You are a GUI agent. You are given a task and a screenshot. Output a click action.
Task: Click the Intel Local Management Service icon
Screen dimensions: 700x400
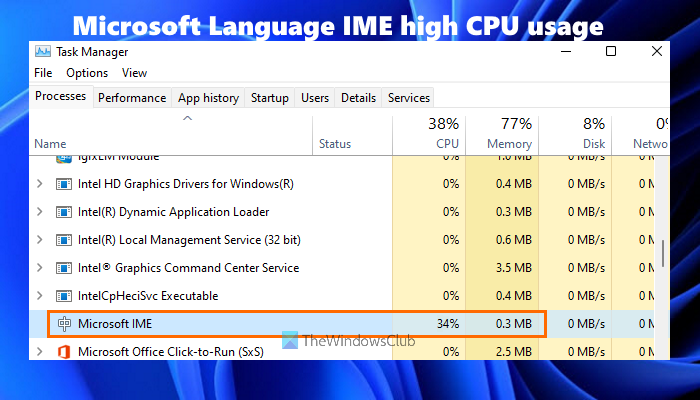click(64, 240)
